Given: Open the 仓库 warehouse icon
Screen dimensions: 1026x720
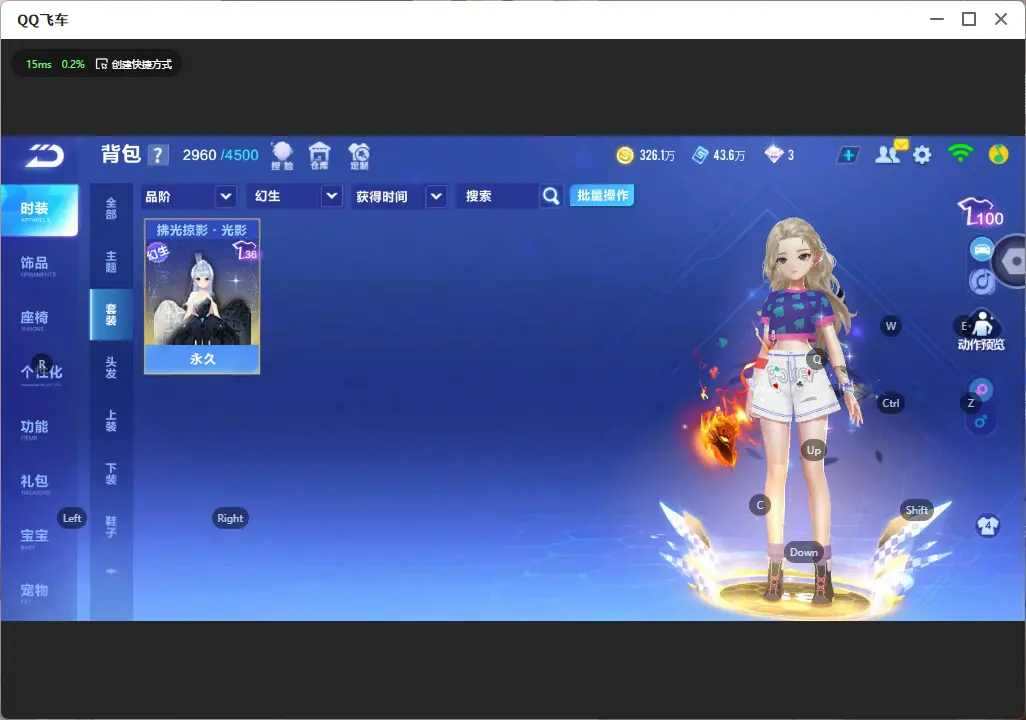Looking at the screenshot, I should pos(319,156).
